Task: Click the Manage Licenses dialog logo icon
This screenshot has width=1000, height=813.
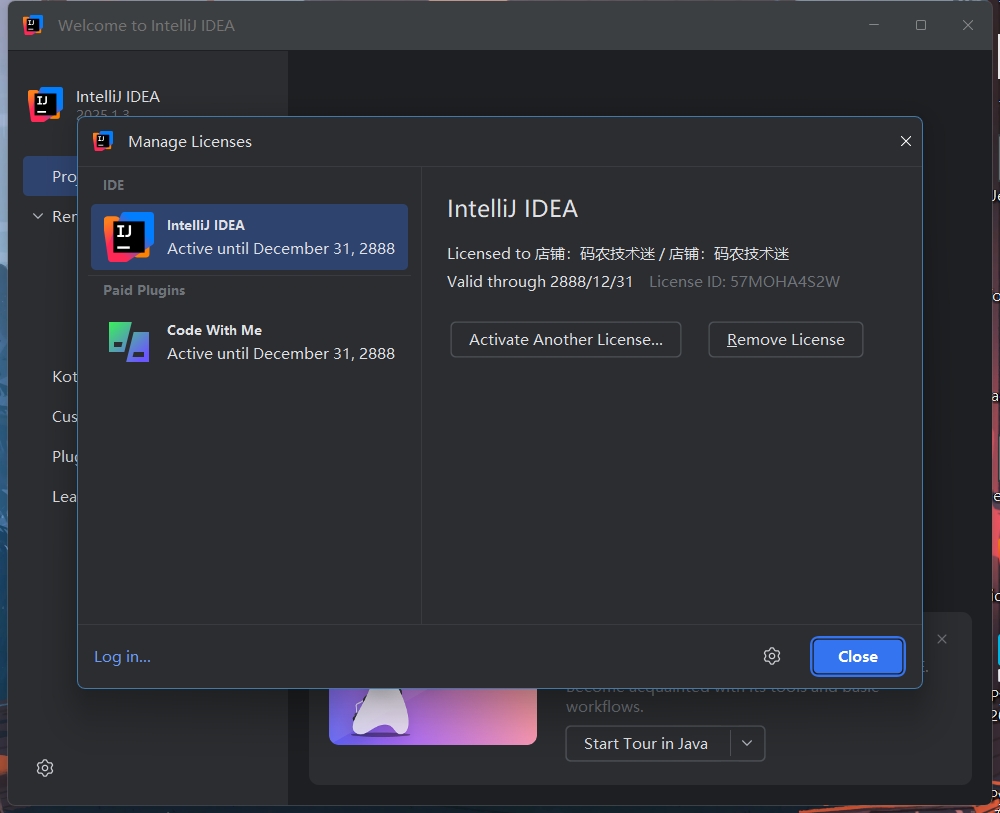Action: coord(103,142)
